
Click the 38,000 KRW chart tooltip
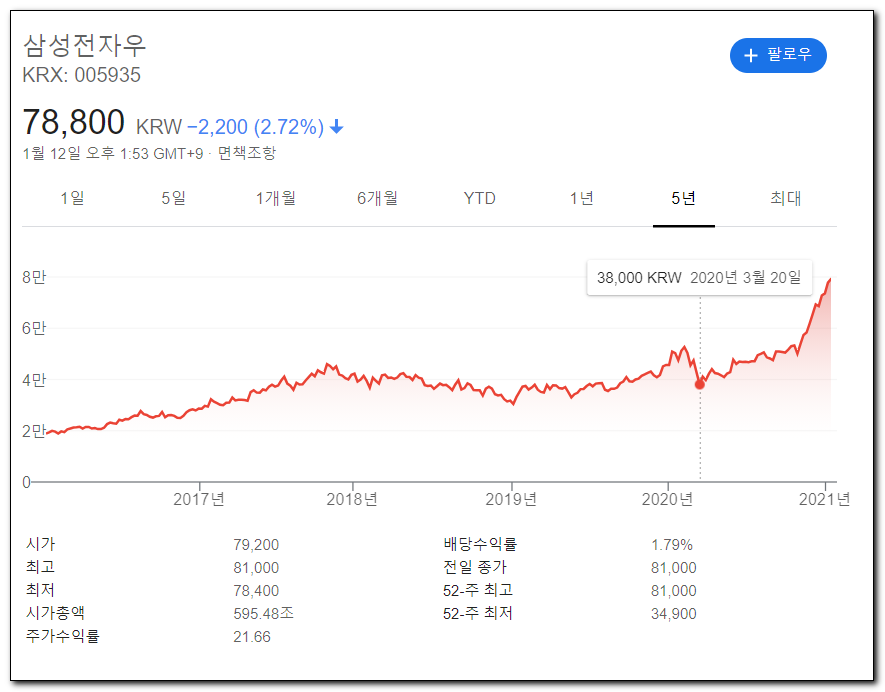tap(699, 278)
